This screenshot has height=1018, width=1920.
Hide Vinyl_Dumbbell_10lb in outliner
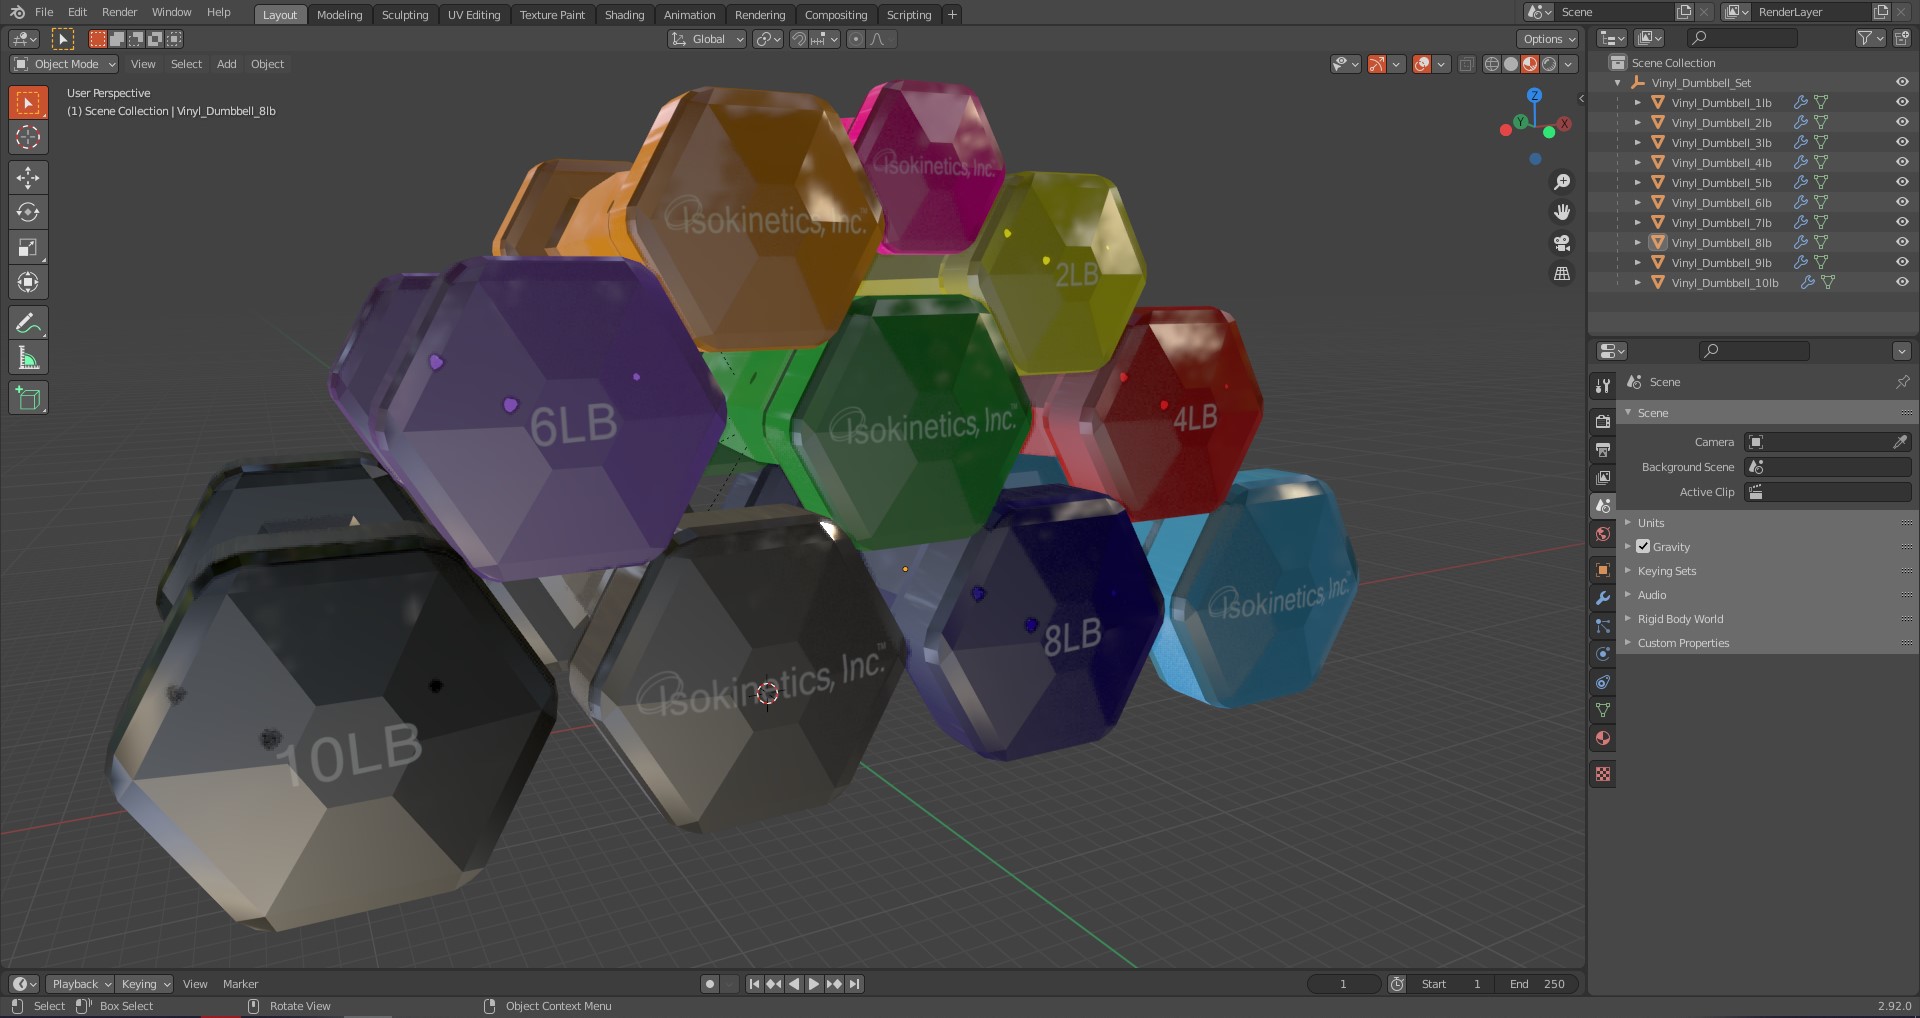(x=1902, y=282)
